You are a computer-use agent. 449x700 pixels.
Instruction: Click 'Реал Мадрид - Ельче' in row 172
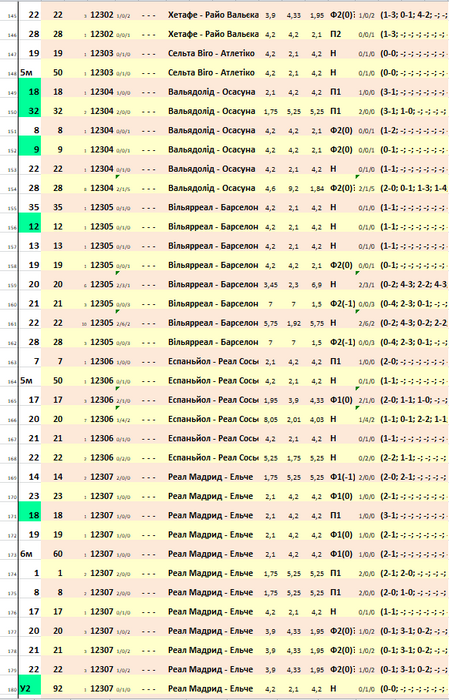(210, 534)
